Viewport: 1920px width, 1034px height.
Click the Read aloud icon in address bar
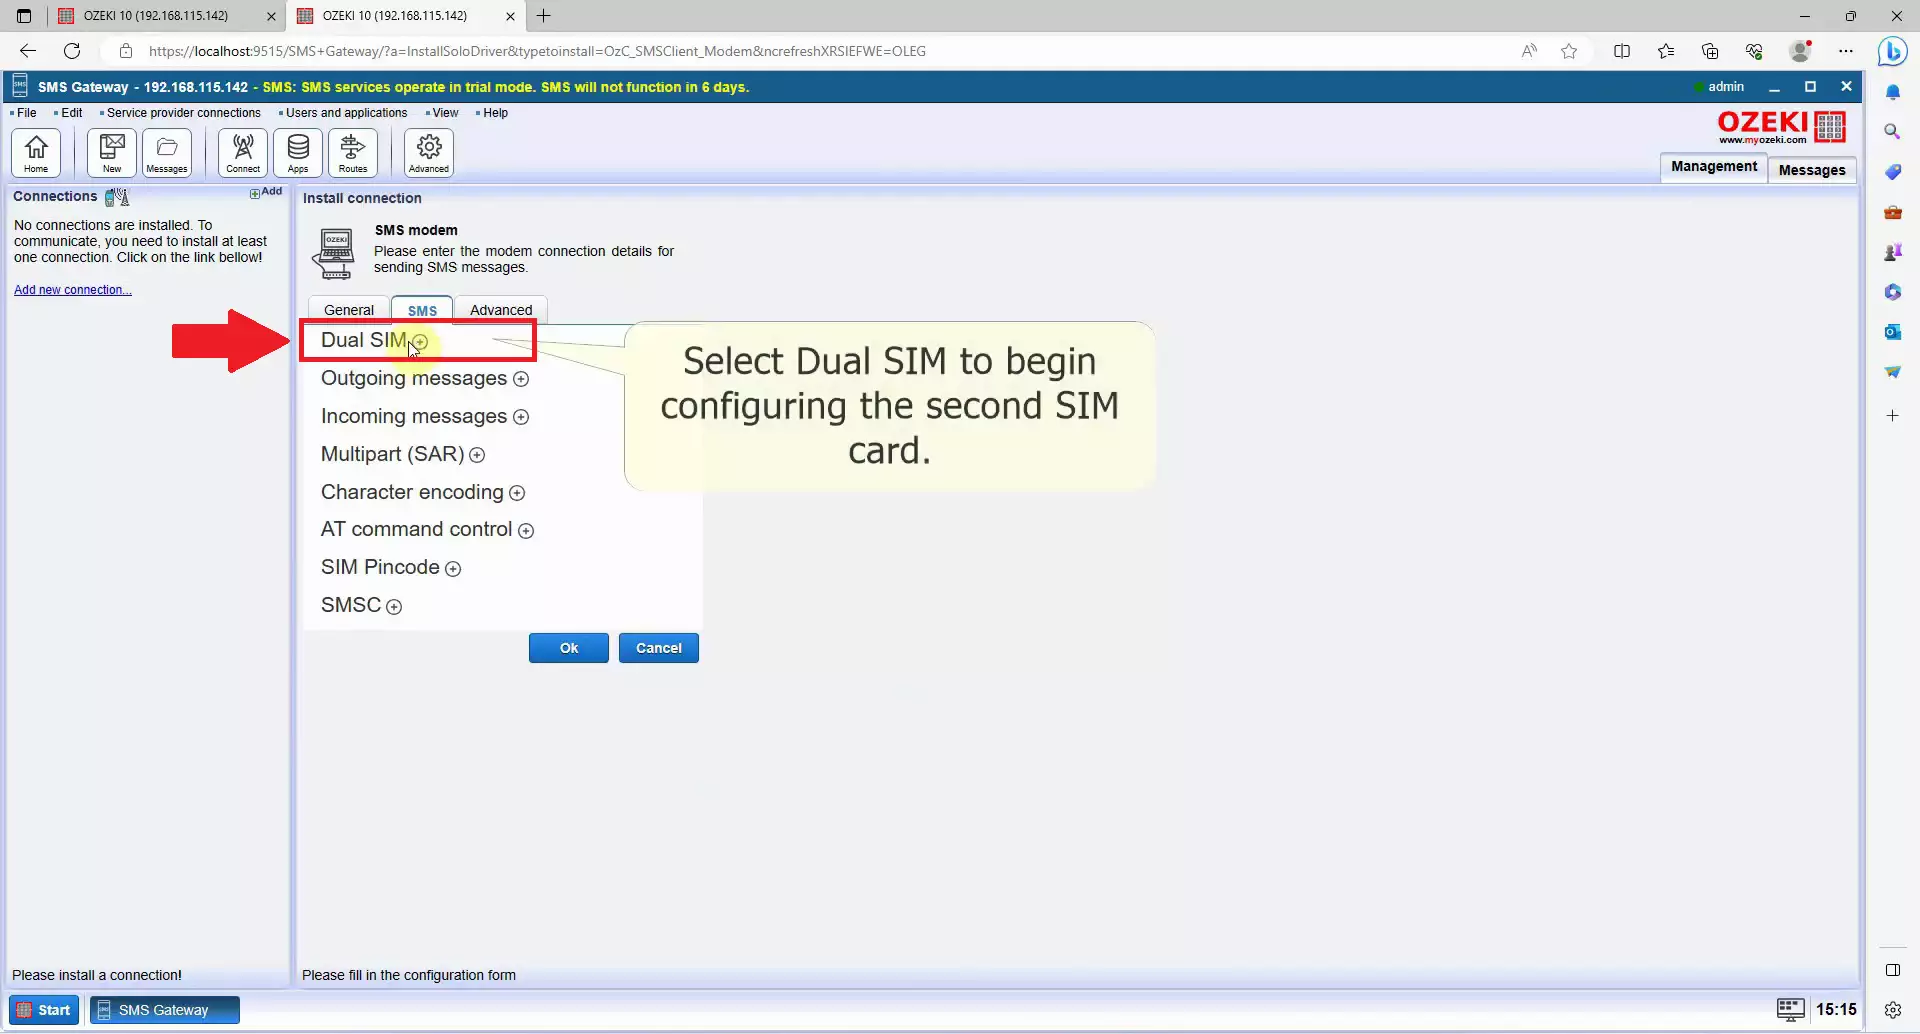pos(1529,51)
